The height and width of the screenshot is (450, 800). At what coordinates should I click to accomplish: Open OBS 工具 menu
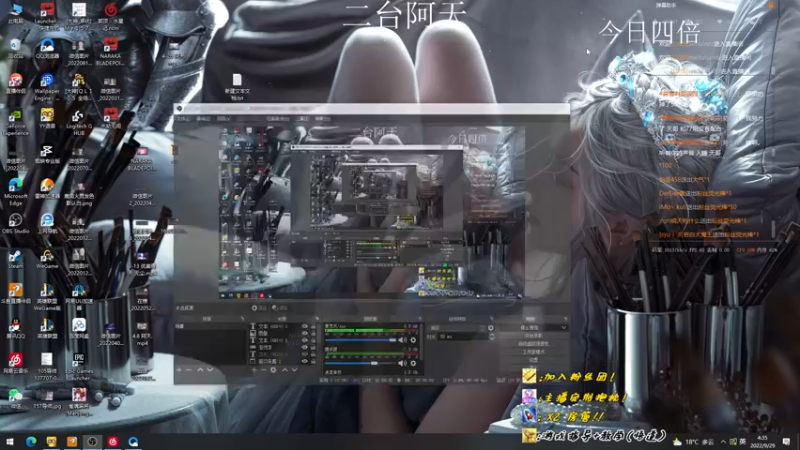303,118
